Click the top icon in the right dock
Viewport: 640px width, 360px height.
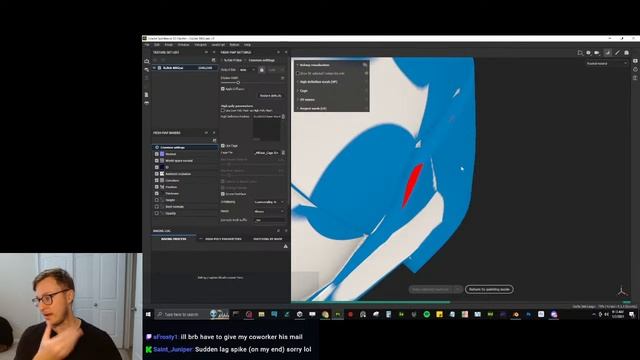pos(635,61)
